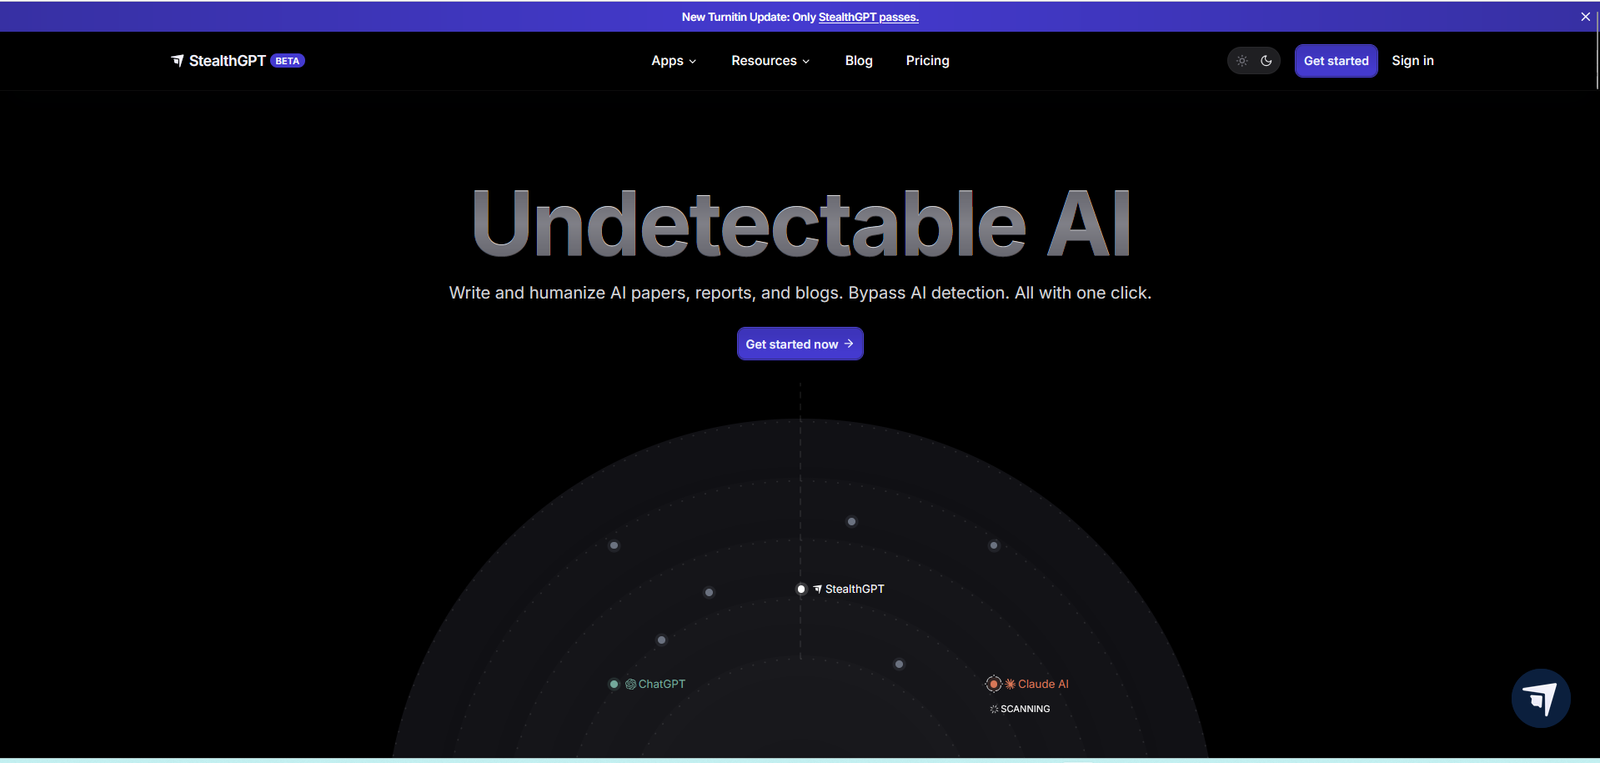Follow the StealthGPT passes banner link

(868, 17)
